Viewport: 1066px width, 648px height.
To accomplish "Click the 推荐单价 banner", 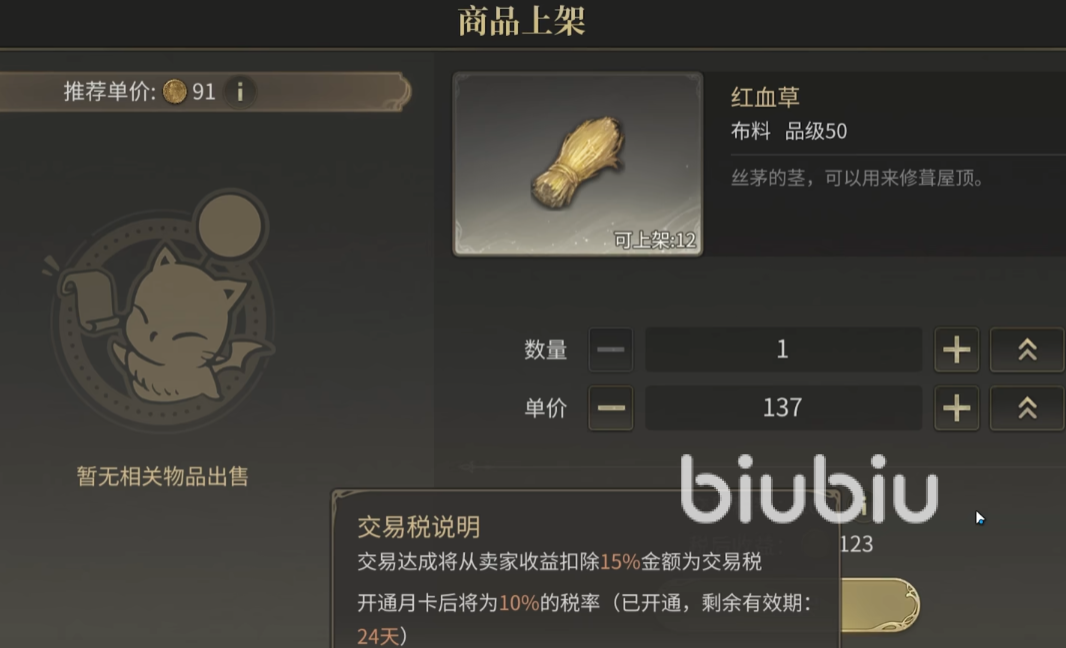I will pos(204,92).
